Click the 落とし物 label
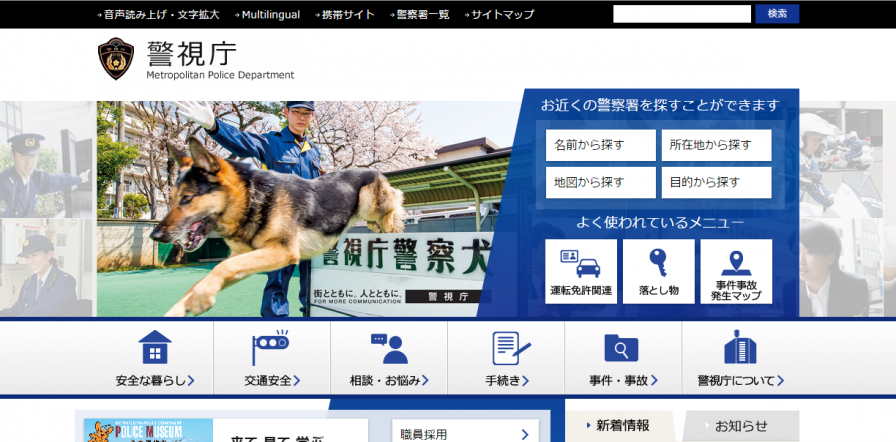This screenshot has height=442, width=896. pos(658,290)
